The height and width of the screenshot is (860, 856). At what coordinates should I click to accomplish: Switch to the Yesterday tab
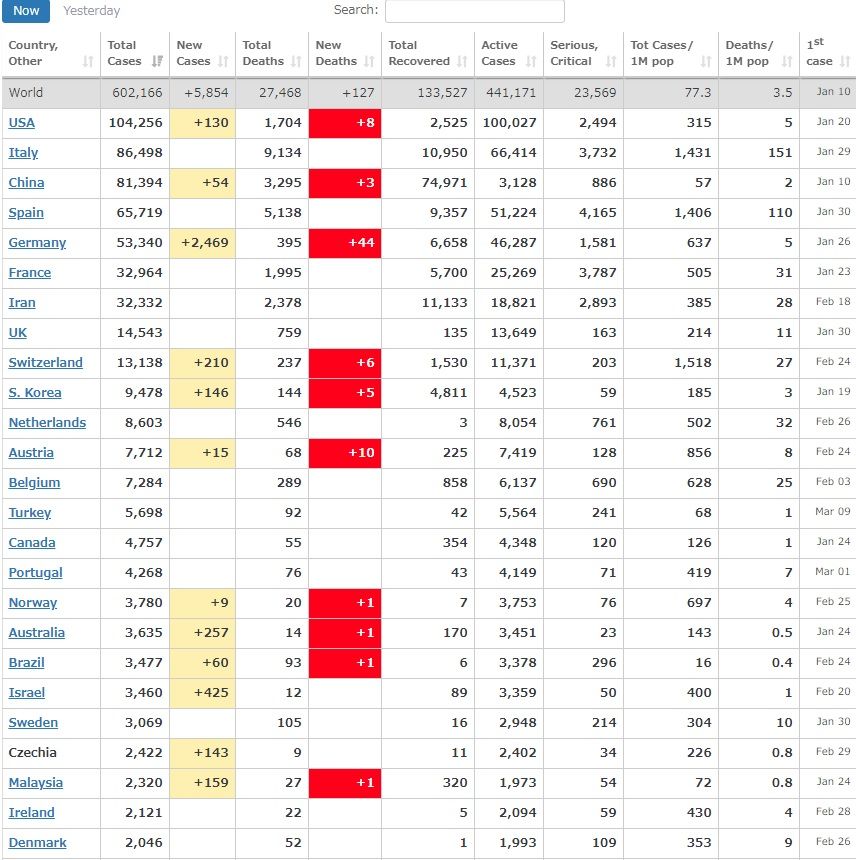click(x=91, y=11)
